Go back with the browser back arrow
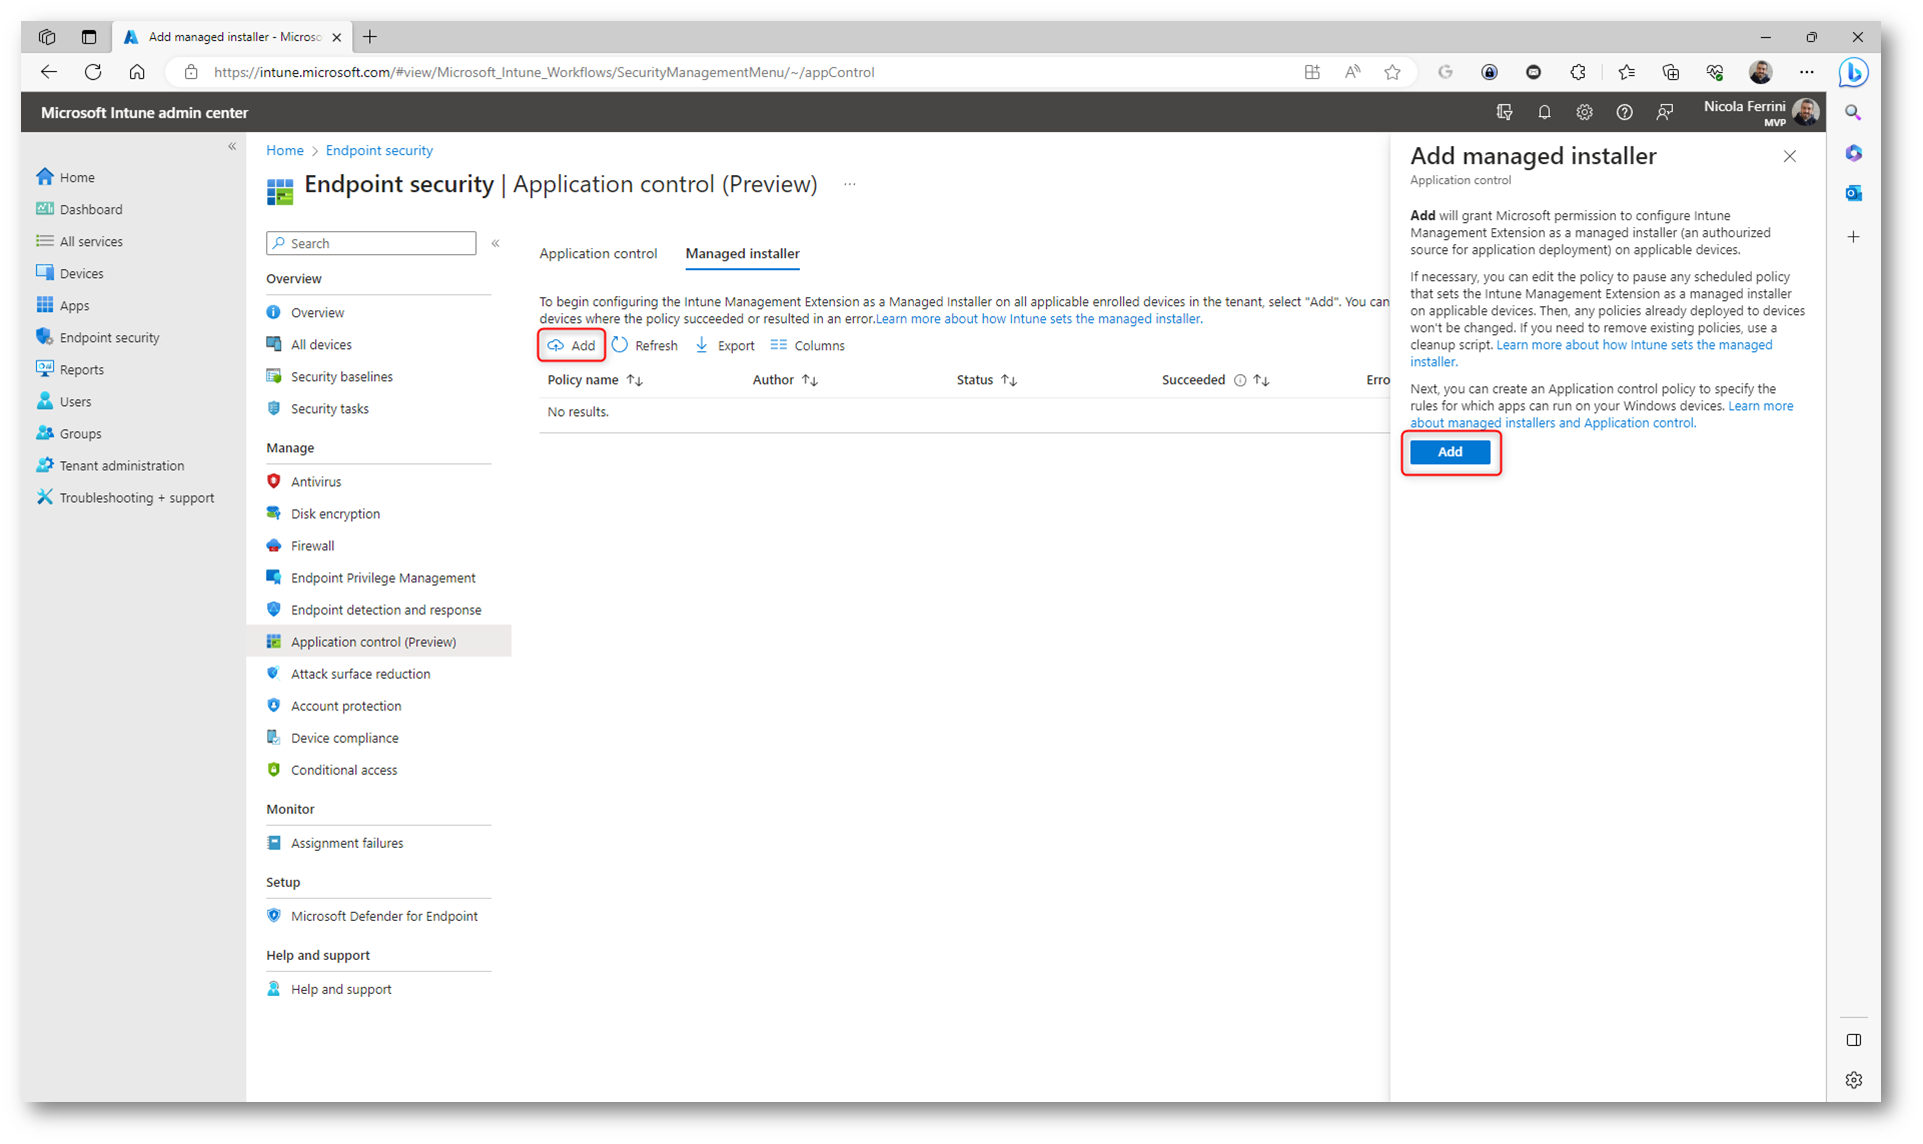Viewport: 1923px width, 1144px height. [48, 72]
